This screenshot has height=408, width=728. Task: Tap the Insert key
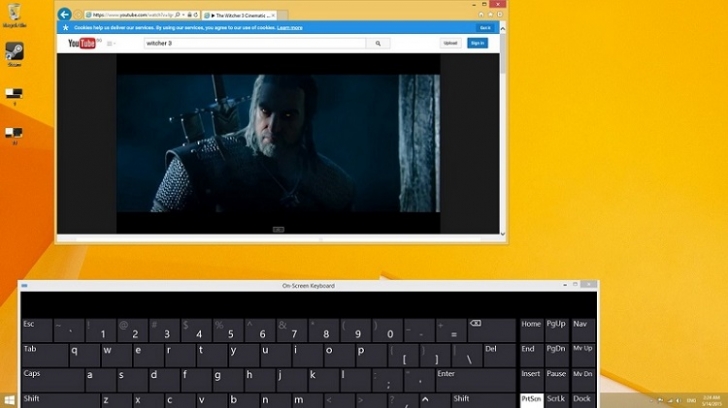[x=531, y=380]
